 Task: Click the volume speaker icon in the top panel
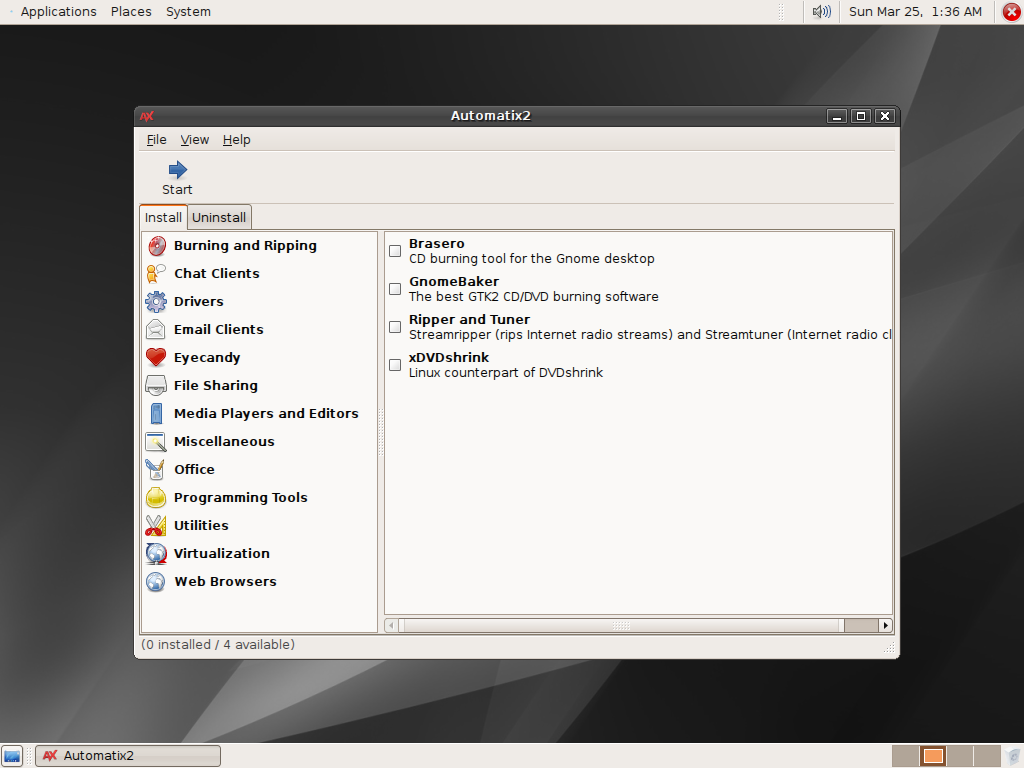pos(821,12)
